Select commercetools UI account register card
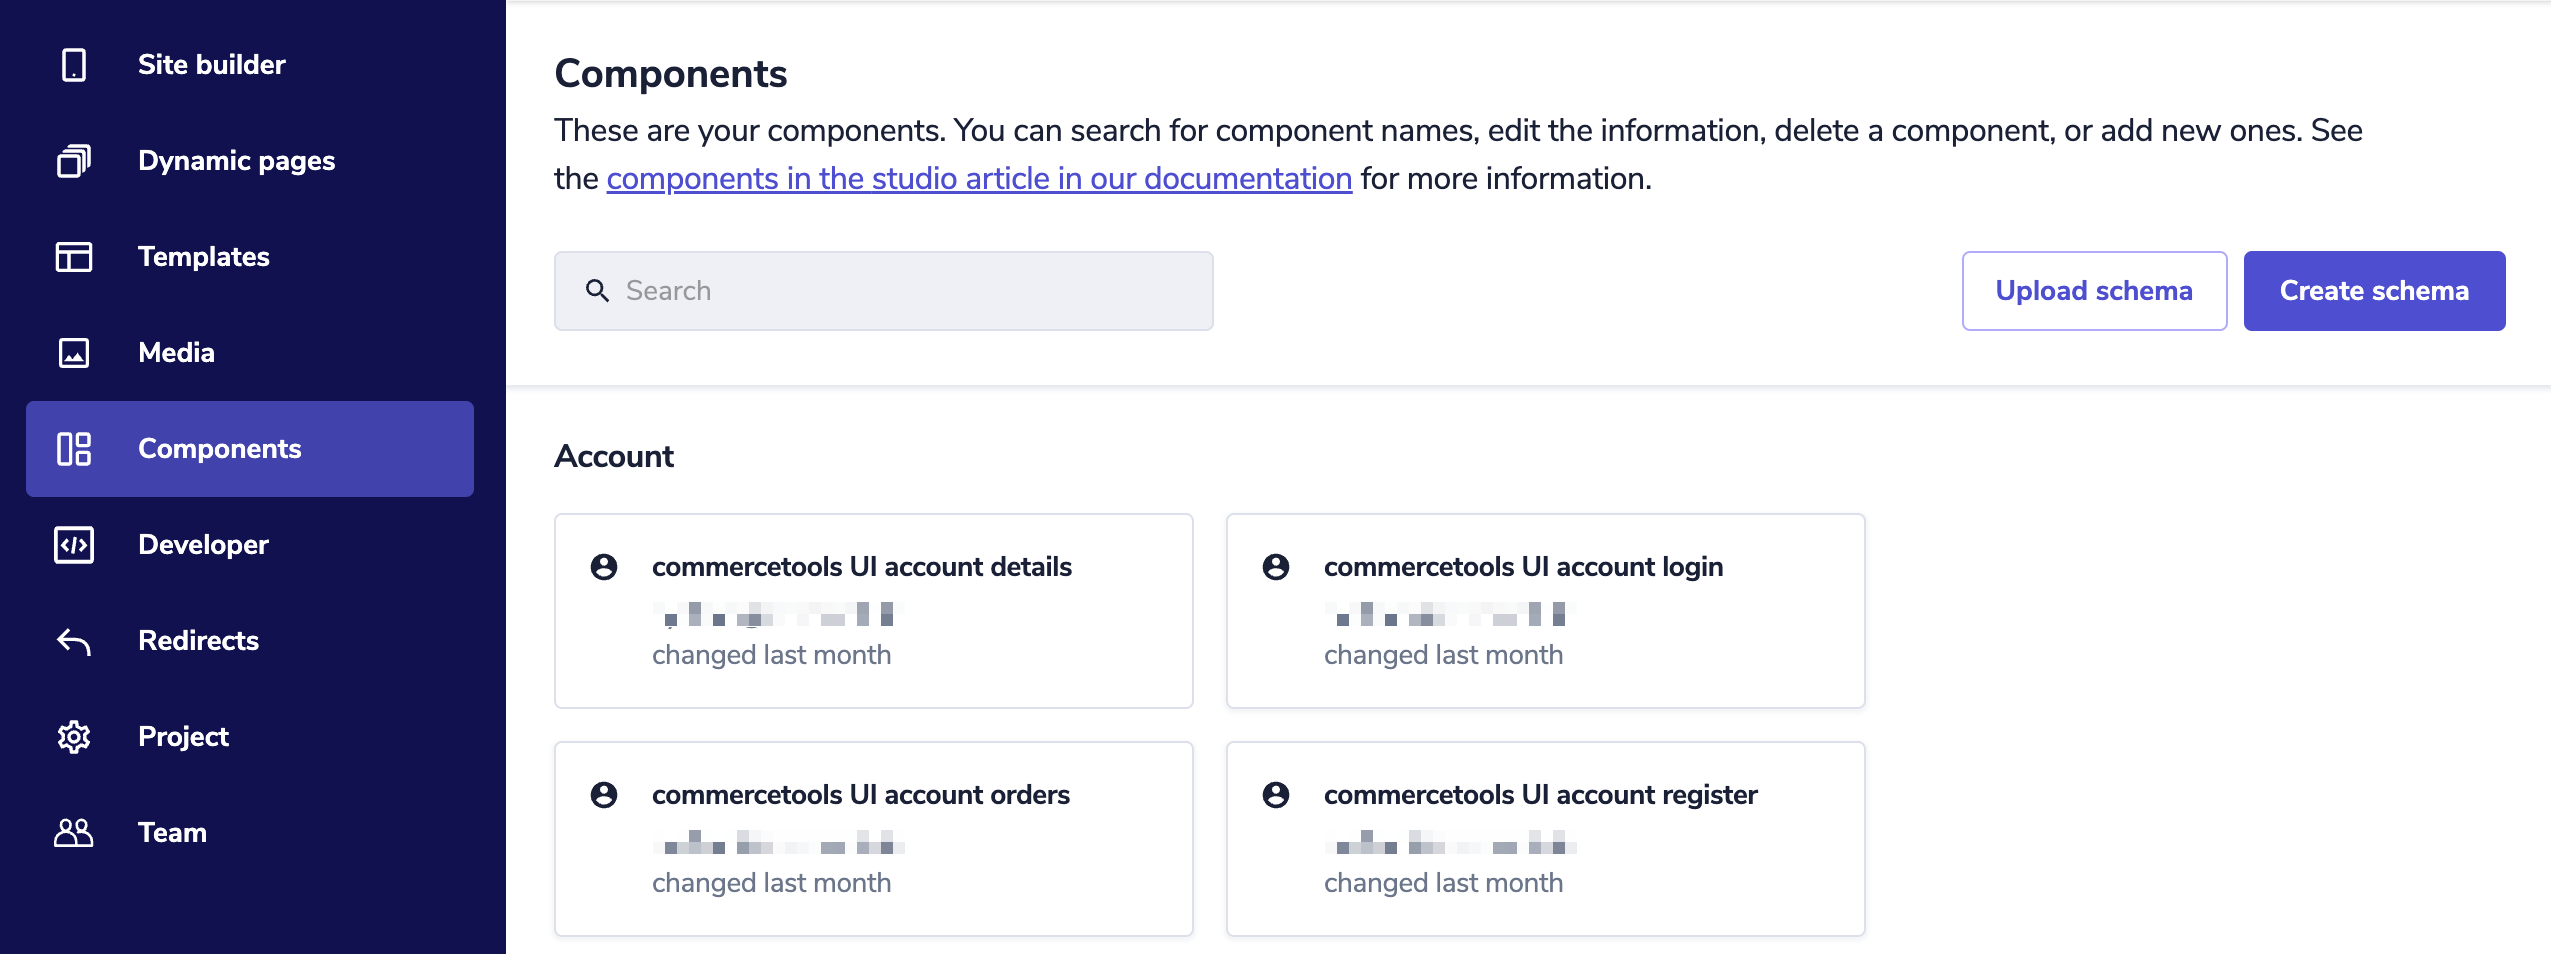The image size is (2551, 954). pyautogui.click(x=1544, y=838)
